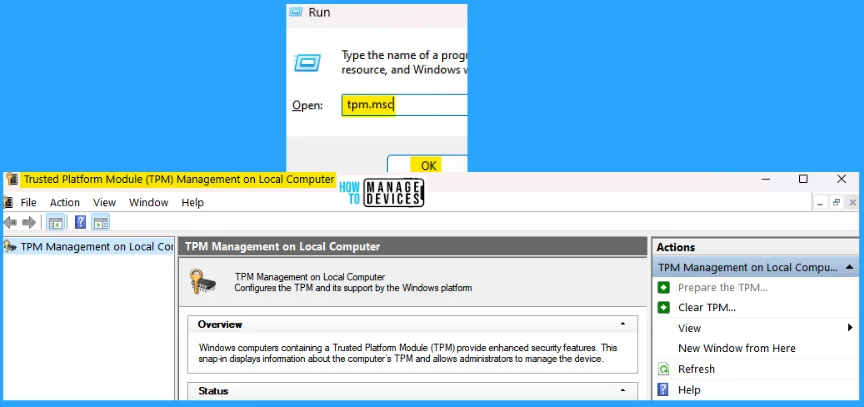The height and width of the screenshot is (407, 864).
Task: Click Refresh action label
Action: (696, 369)
